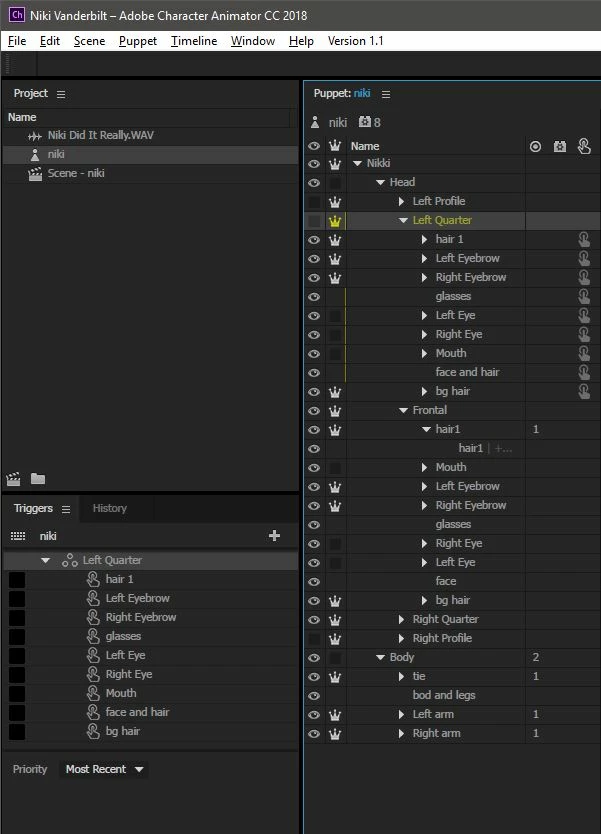Click the add tag placeholder next to hair1
Viewport: 601px width, 834px height.
point(503,449)
